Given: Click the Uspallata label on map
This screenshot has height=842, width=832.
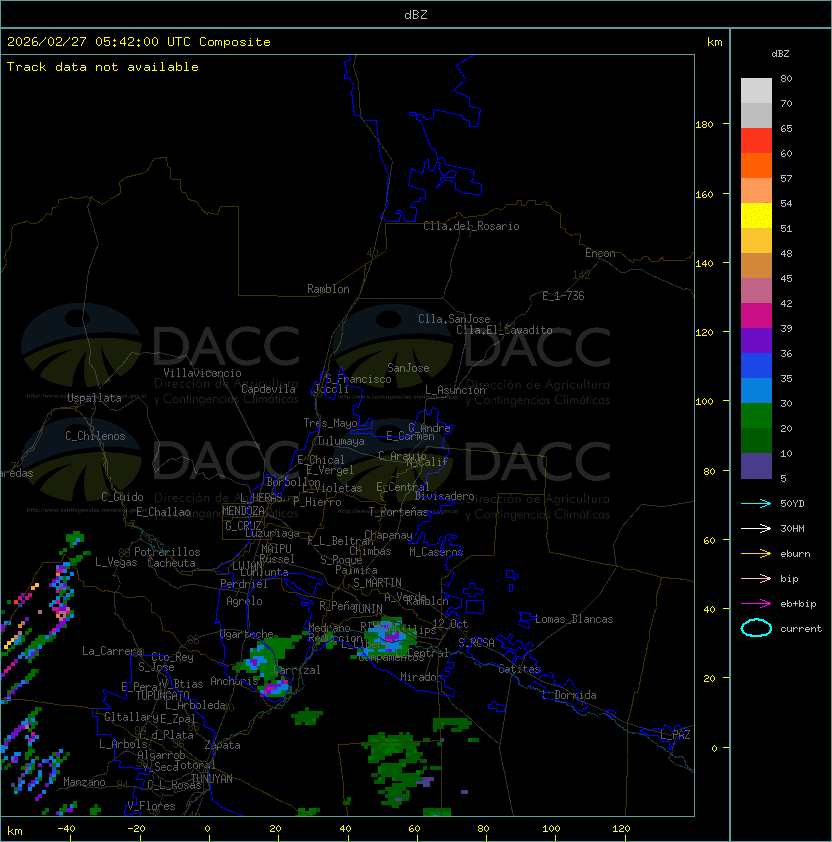Looking at the screenshot, I should click(94, 398).
